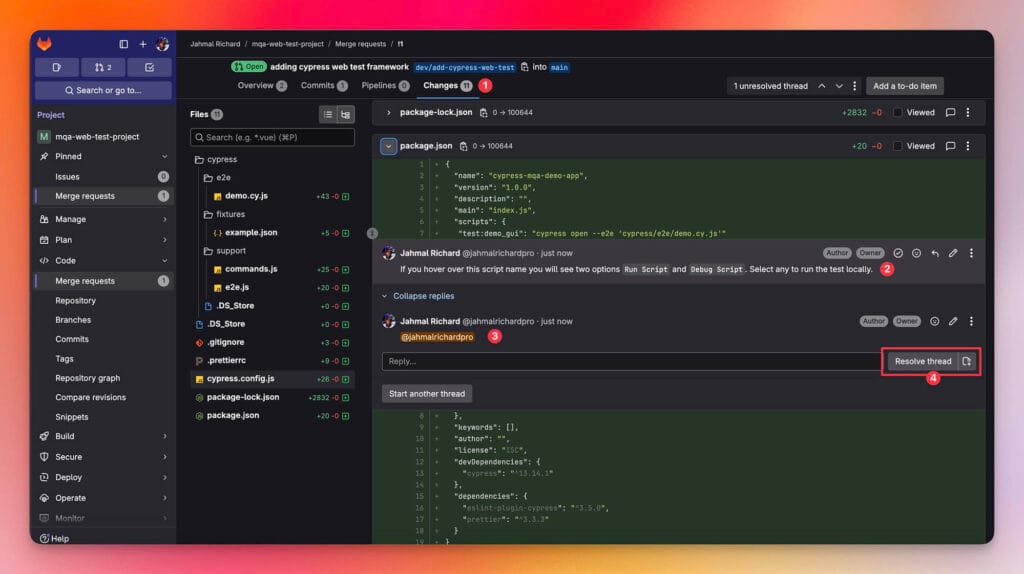Click the plus create new icon

143,44
